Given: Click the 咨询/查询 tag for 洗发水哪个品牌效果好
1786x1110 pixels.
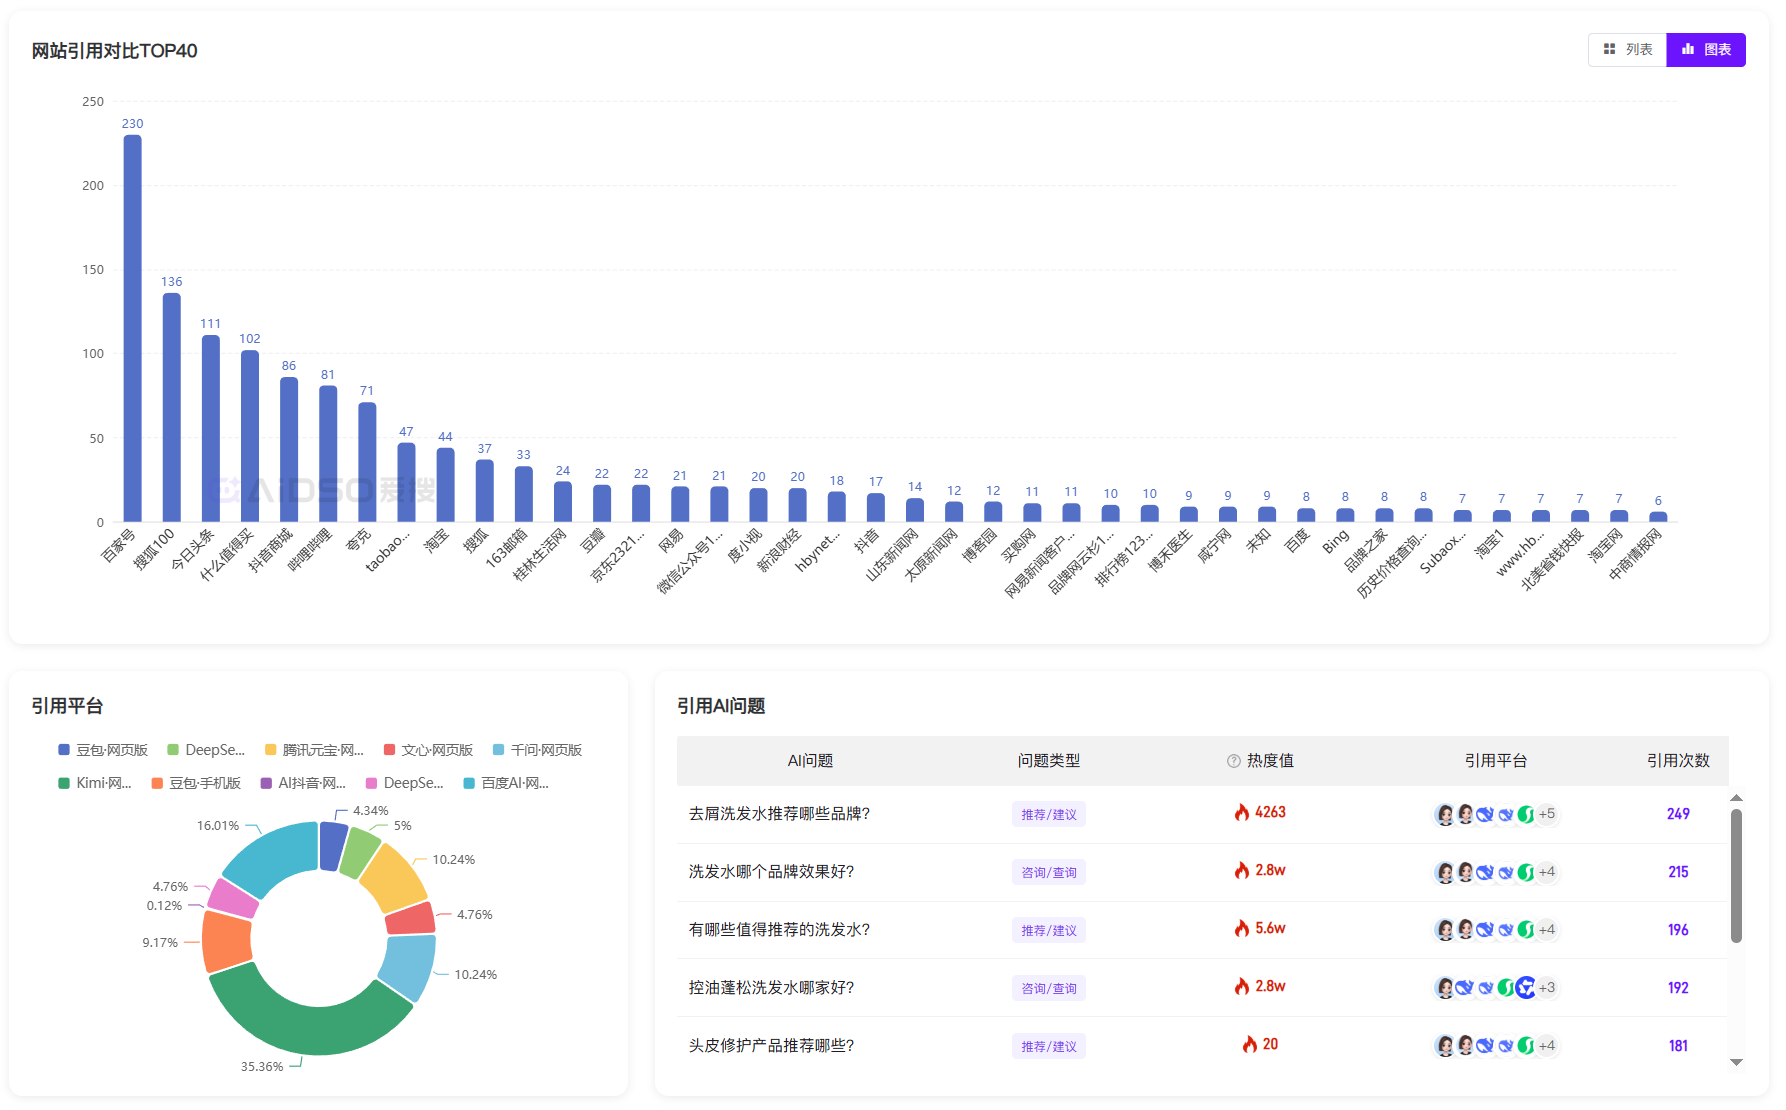Looking at the screenshot, I should tap(1048, 873).
